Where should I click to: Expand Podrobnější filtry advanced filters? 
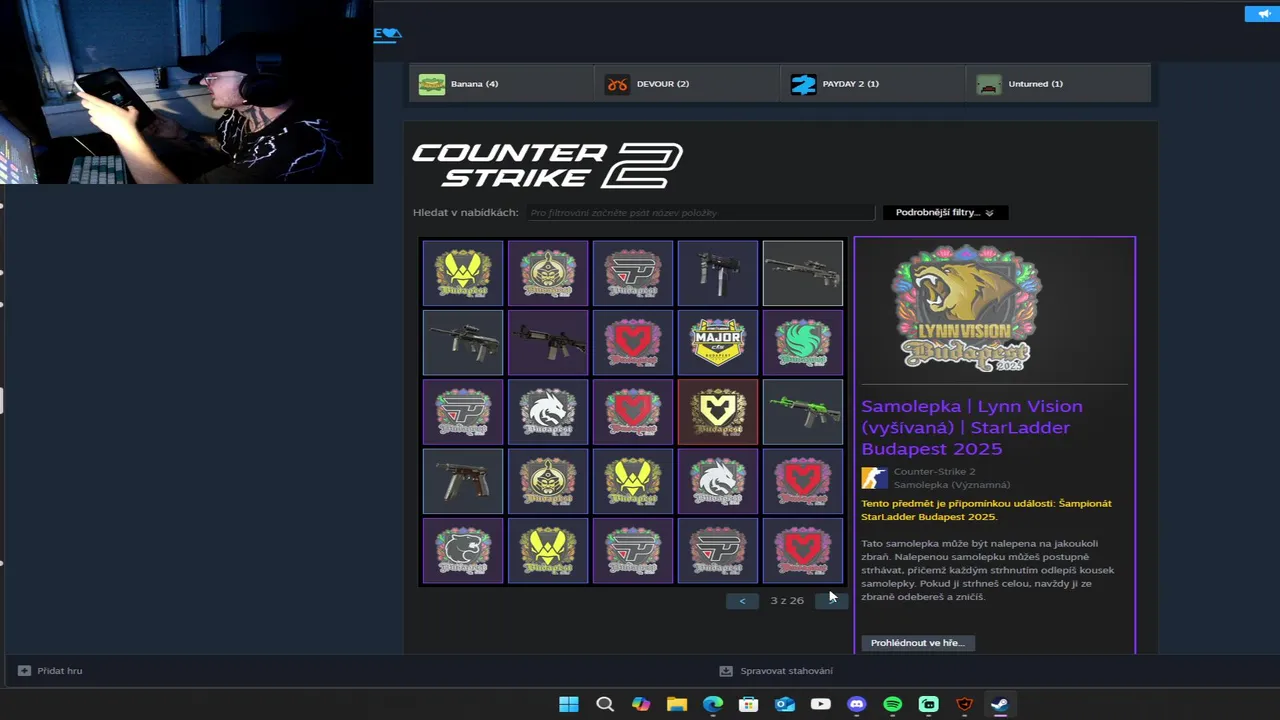click(x=945, y=212)
